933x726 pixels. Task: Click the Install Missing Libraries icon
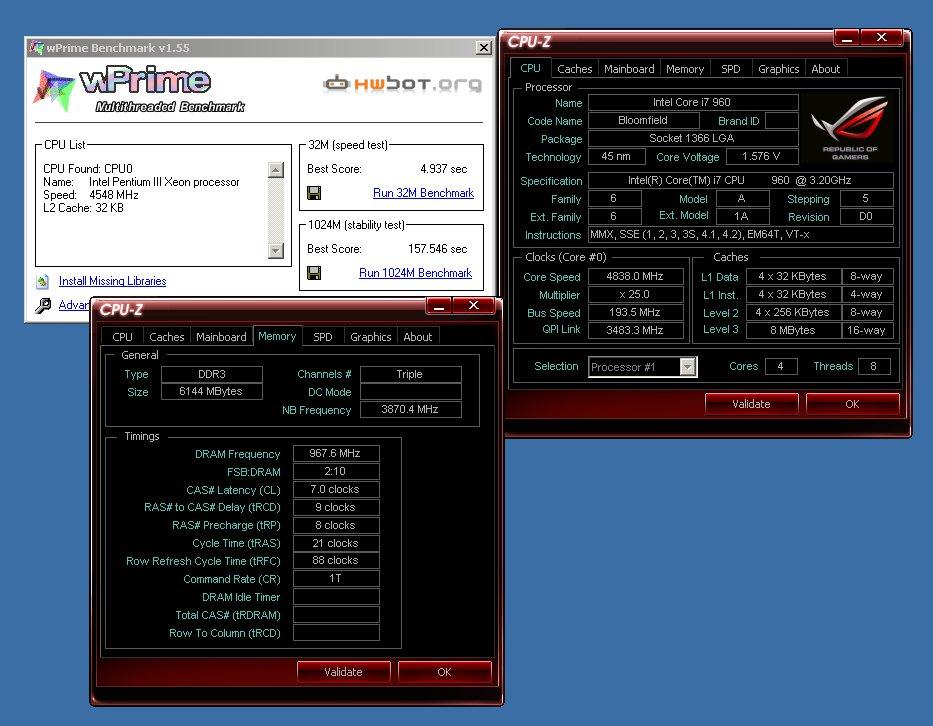pyautogui.click(x=43, y=281)
